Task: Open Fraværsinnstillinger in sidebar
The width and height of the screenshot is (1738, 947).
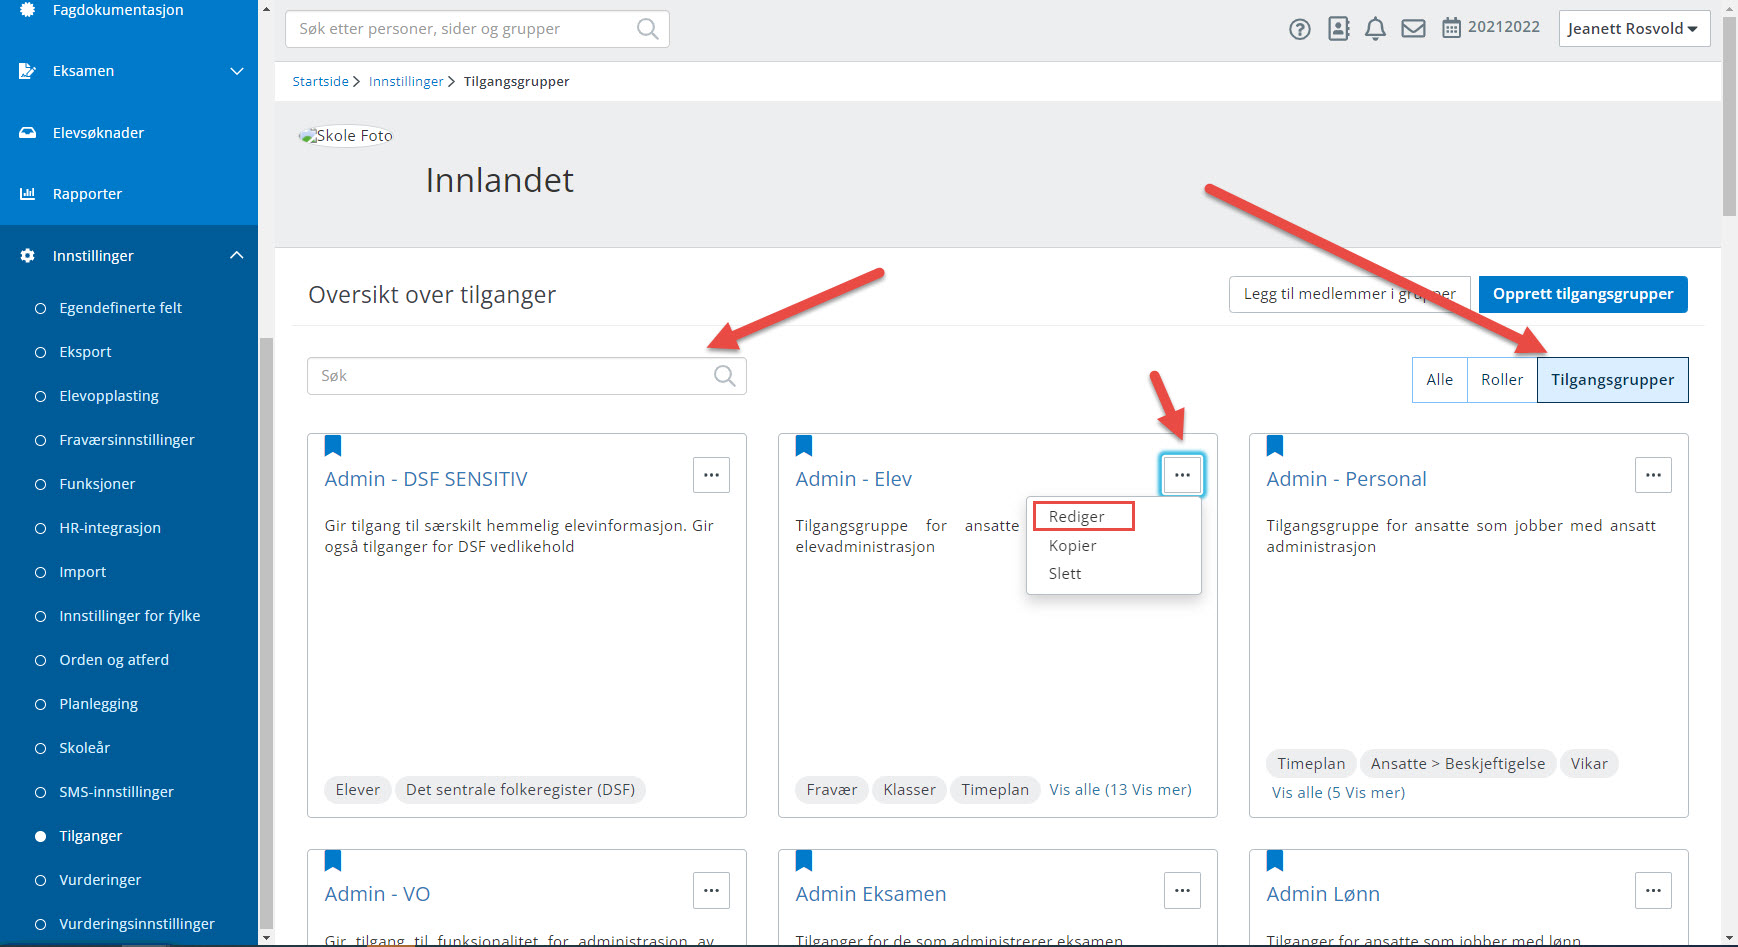Action: [127, 440]
